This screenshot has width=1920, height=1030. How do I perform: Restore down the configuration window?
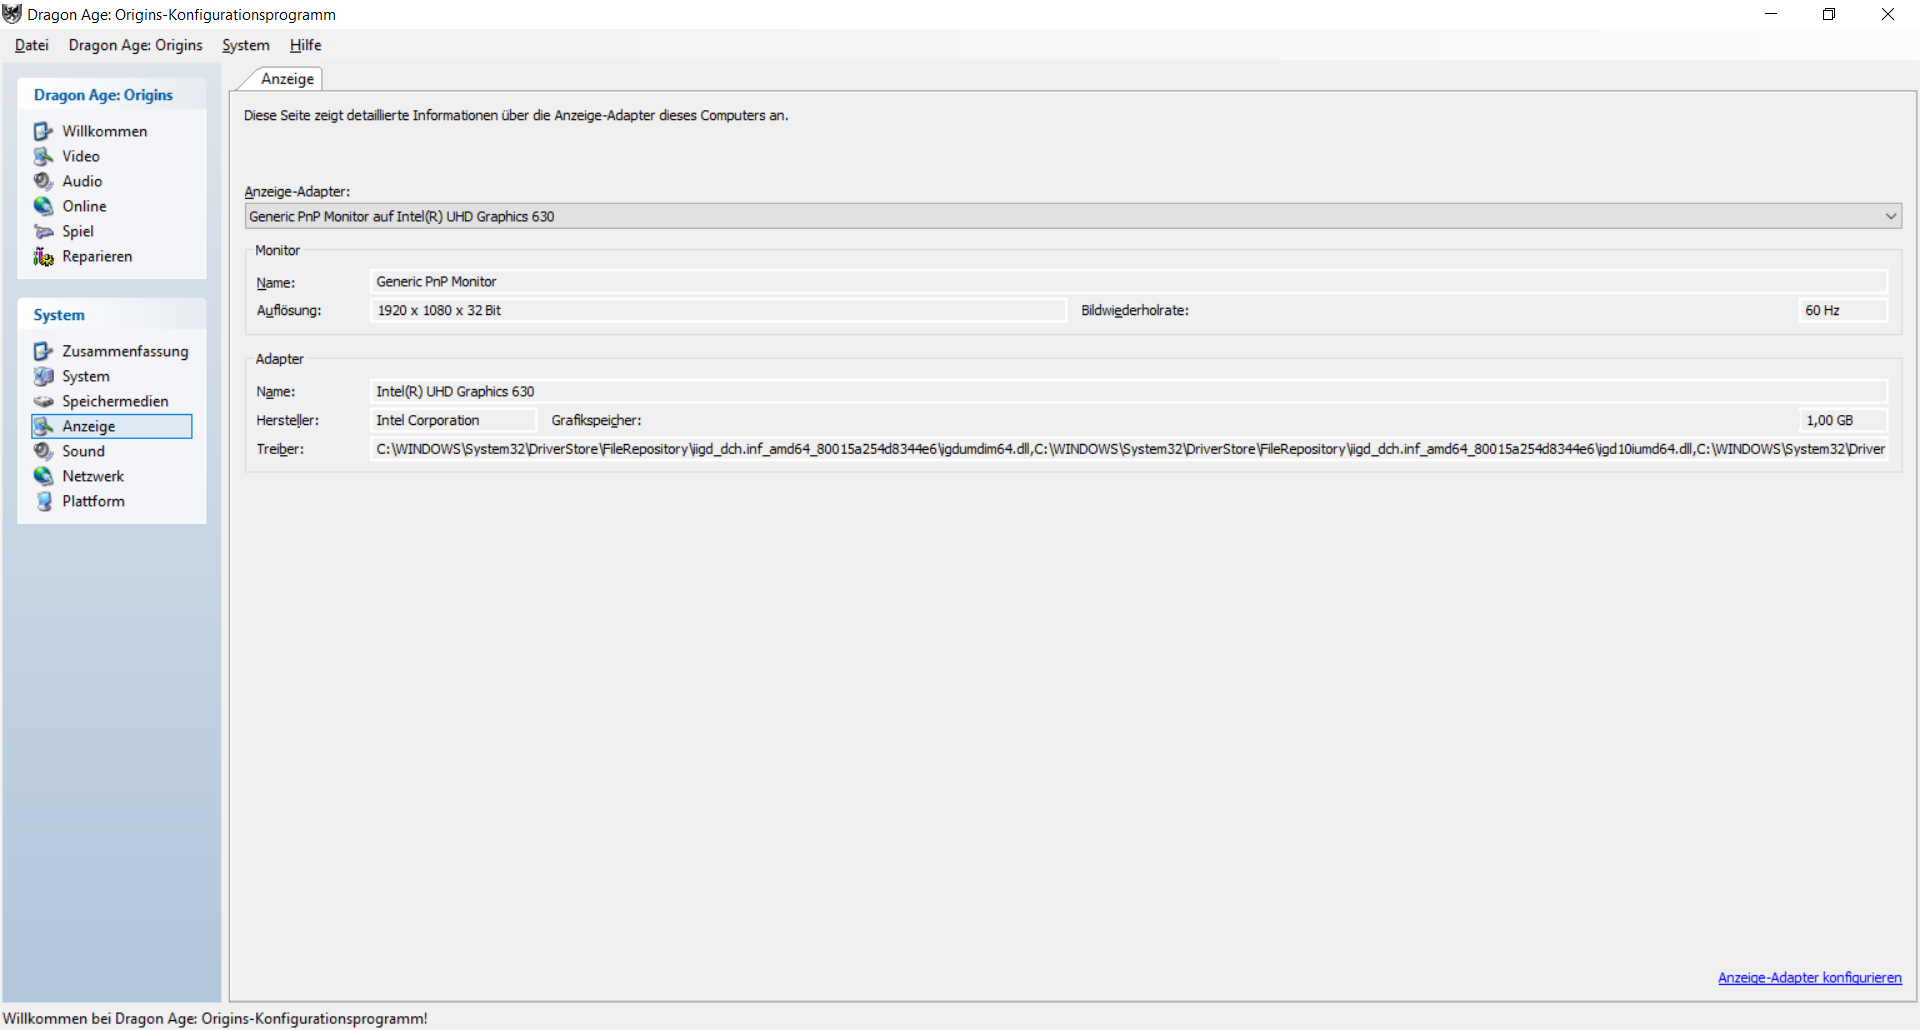1829,14
